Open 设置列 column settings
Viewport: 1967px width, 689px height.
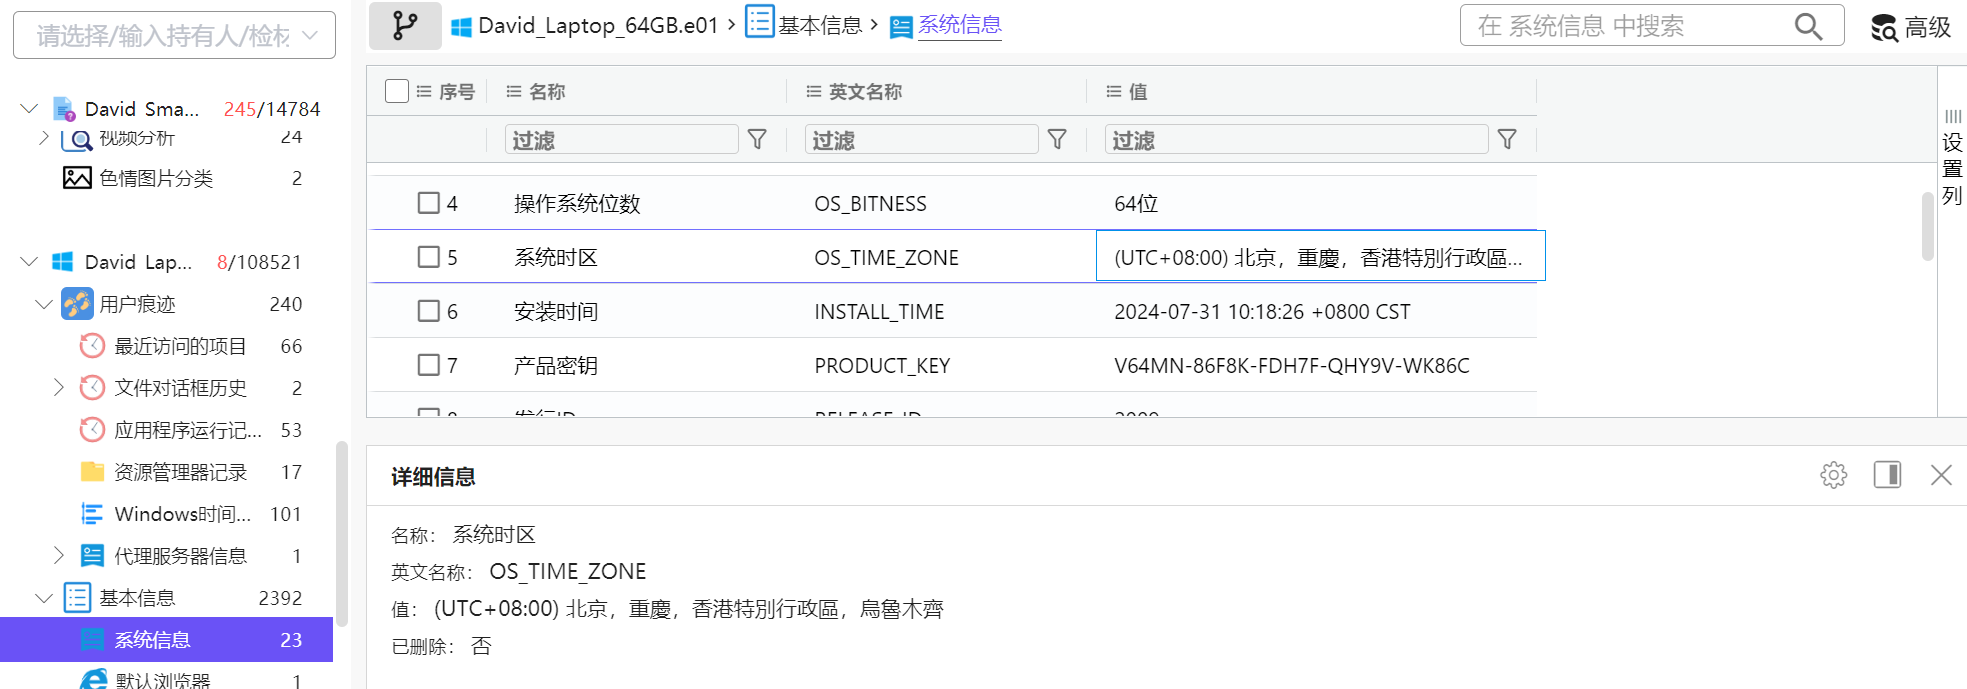click(1952, 157)
